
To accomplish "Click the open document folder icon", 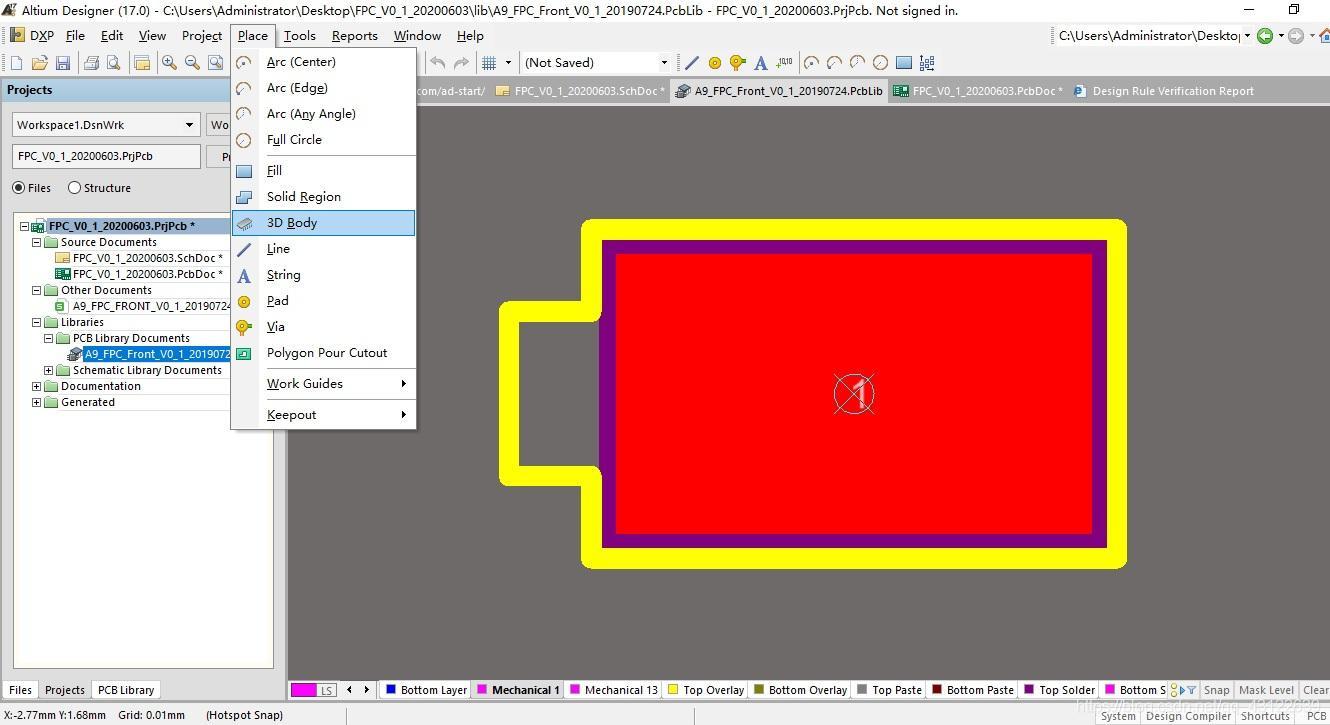I will [x=40, y=63].
